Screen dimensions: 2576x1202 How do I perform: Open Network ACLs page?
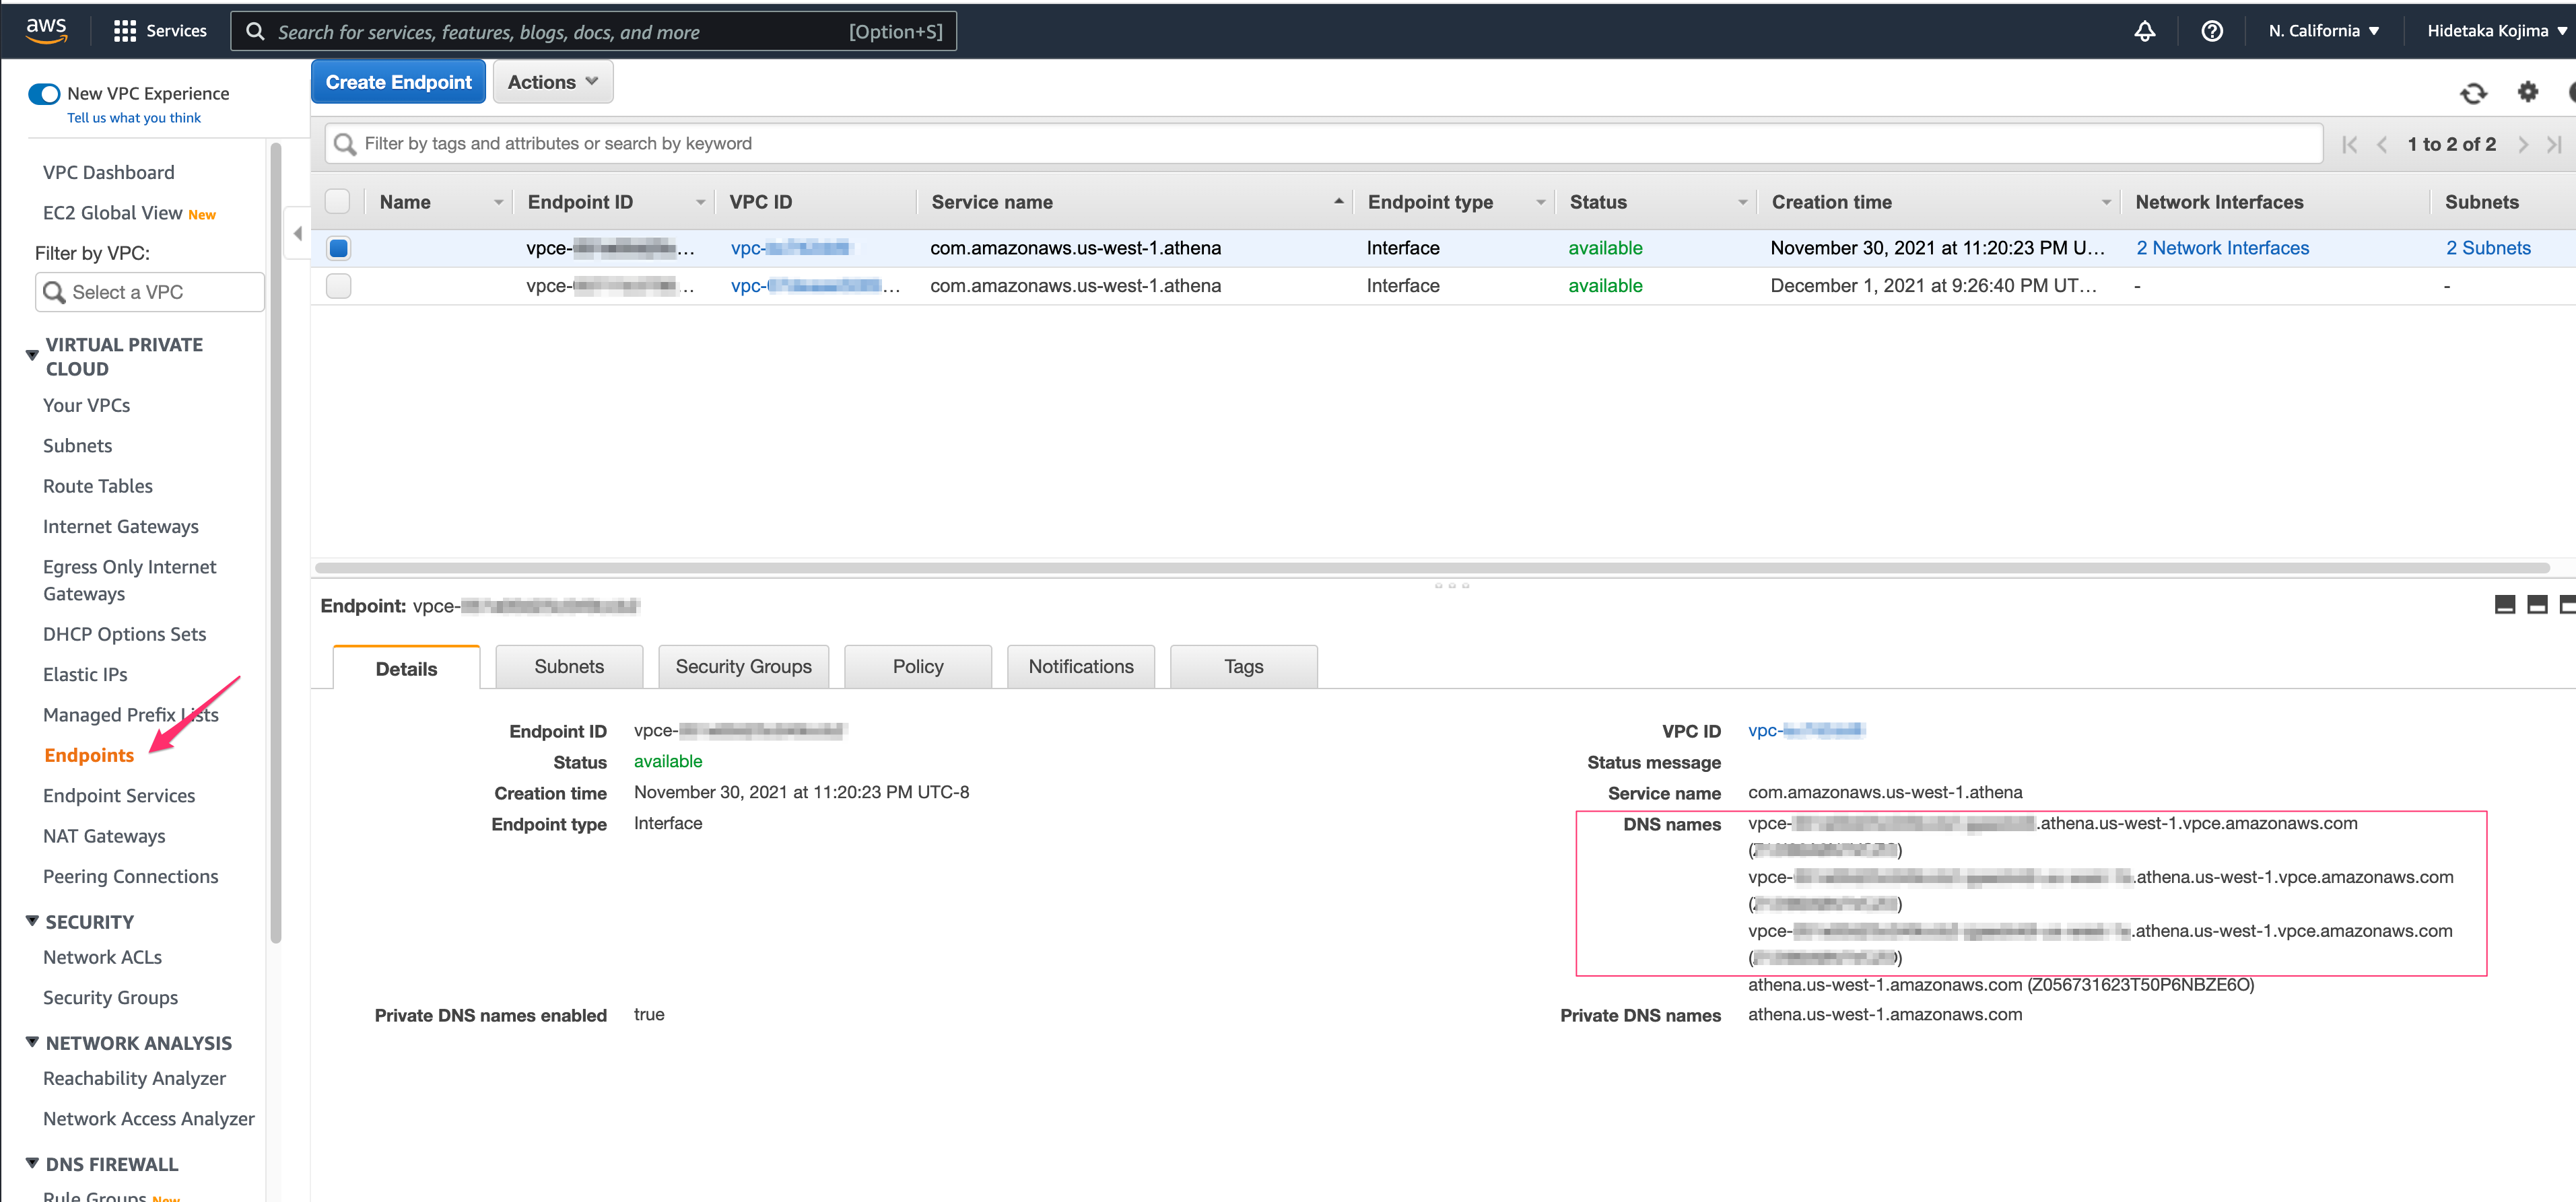pyautogui.click(x=103, y=957)
